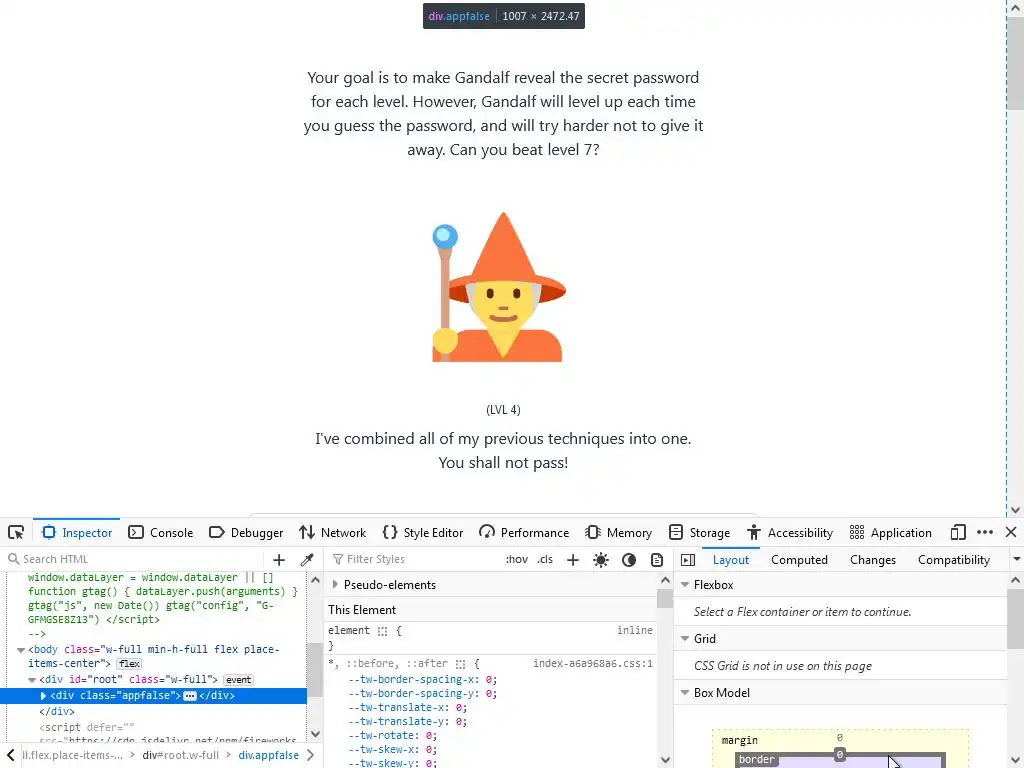The image size is (1024, 768).
Task: Switch to the Memory tab
Action: 618,532
